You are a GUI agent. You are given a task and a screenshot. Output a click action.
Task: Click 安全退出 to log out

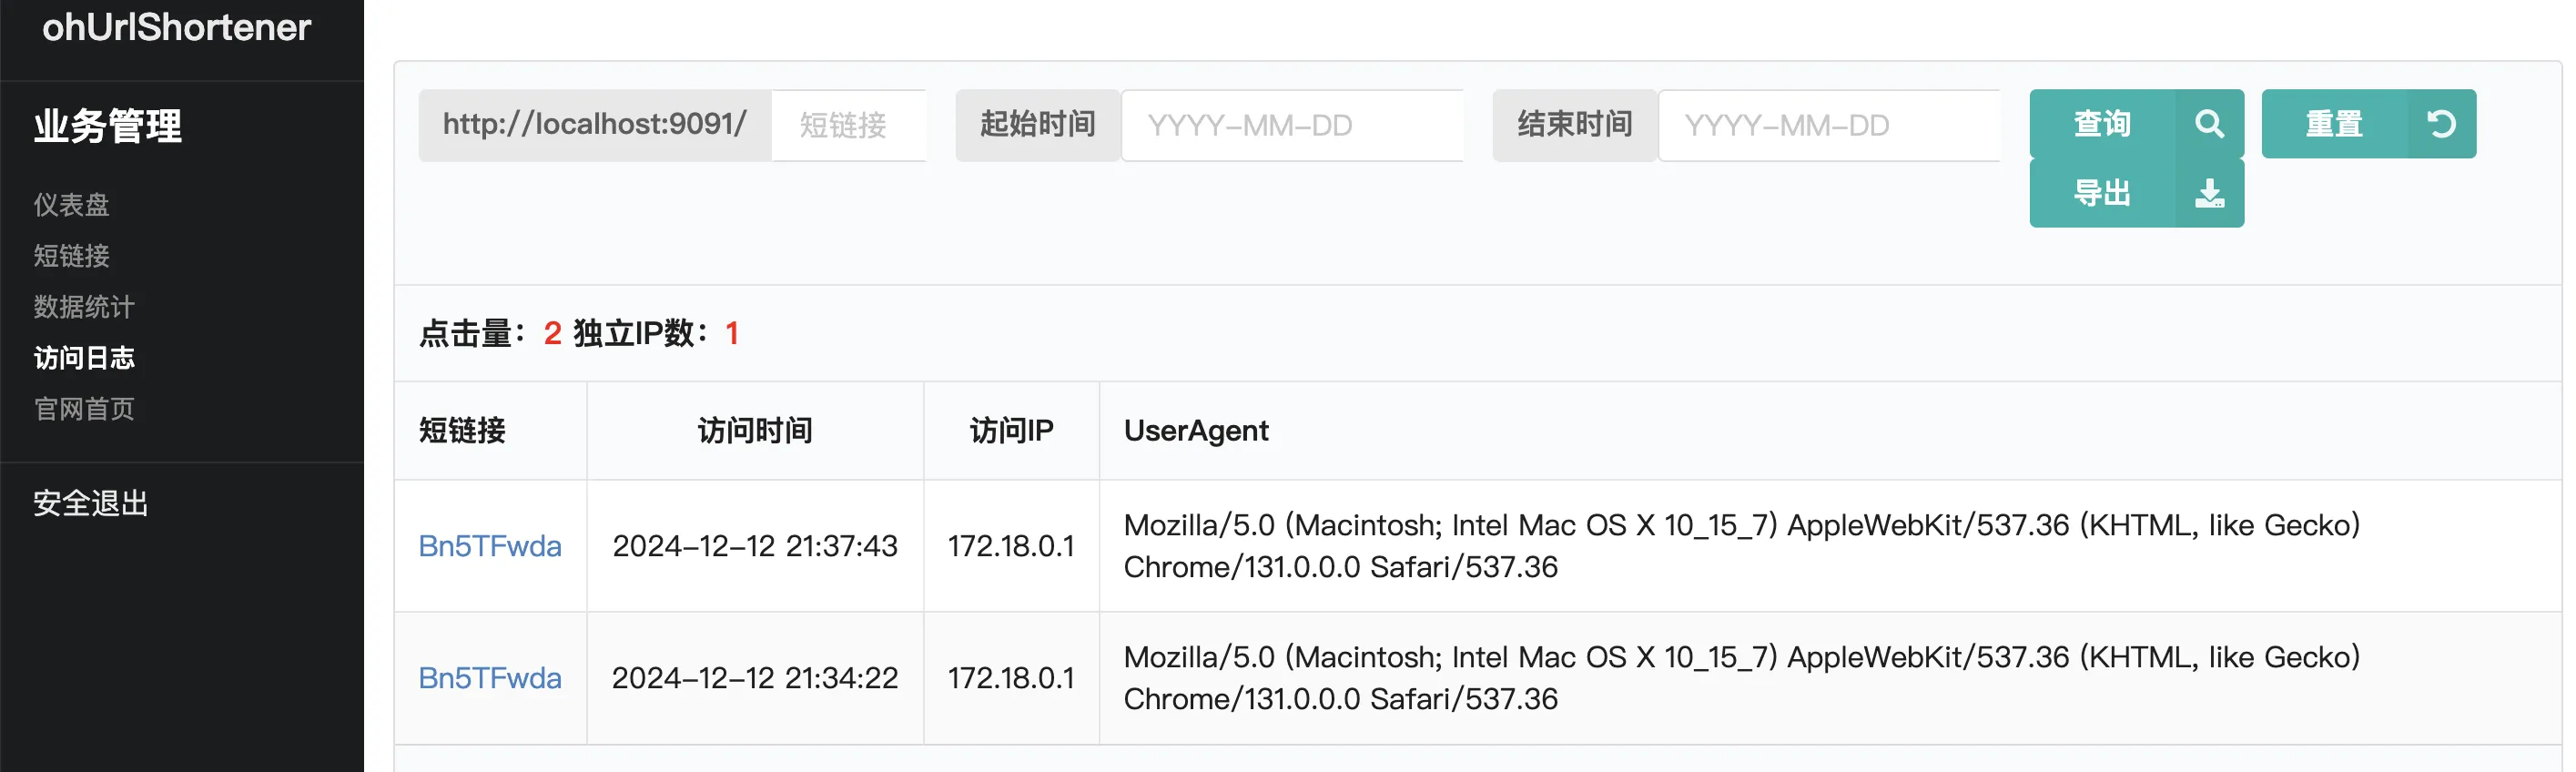pyautogui.click(x=91, y=503)
